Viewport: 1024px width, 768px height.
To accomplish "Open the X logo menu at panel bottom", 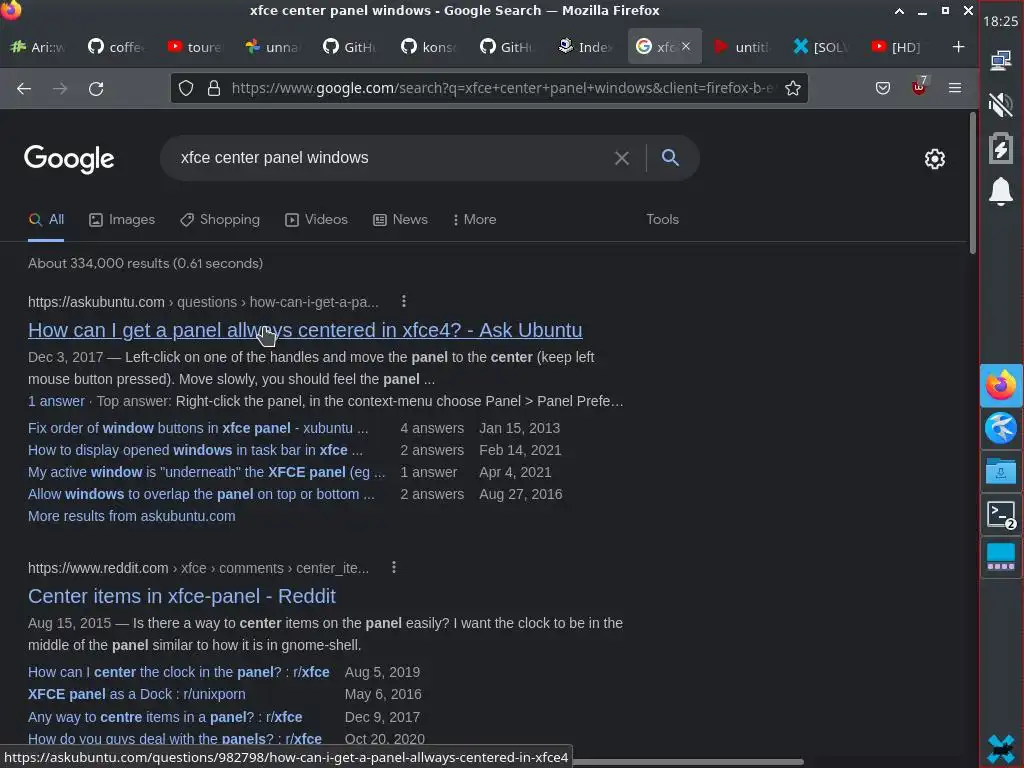I will click(x=1001, y=750).
